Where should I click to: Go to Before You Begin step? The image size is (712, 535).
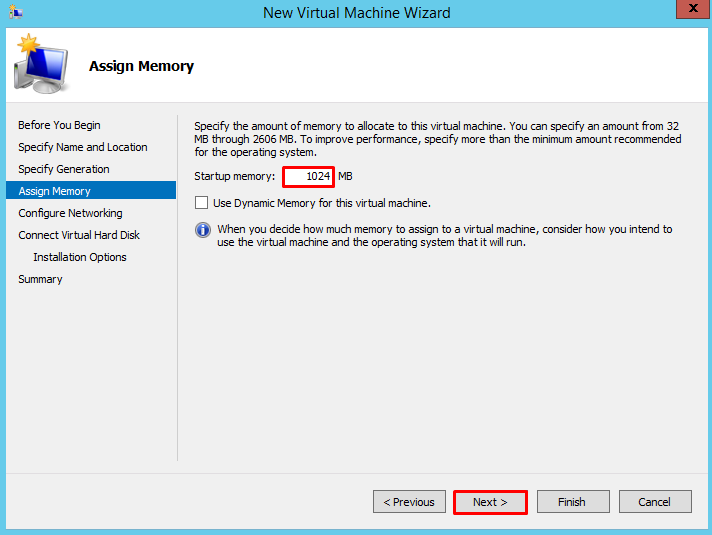(x=59, y=125)
